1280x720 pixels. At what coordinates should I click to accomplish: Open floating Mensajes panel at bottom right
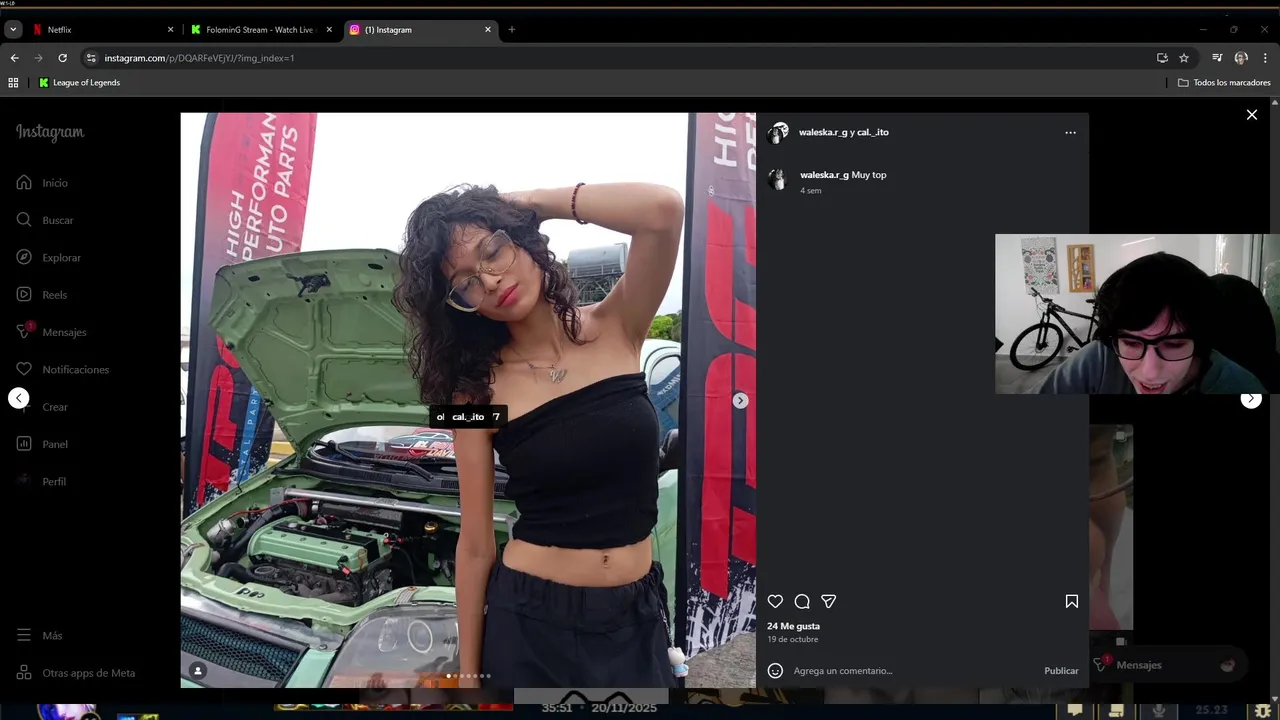[1165, 665]
